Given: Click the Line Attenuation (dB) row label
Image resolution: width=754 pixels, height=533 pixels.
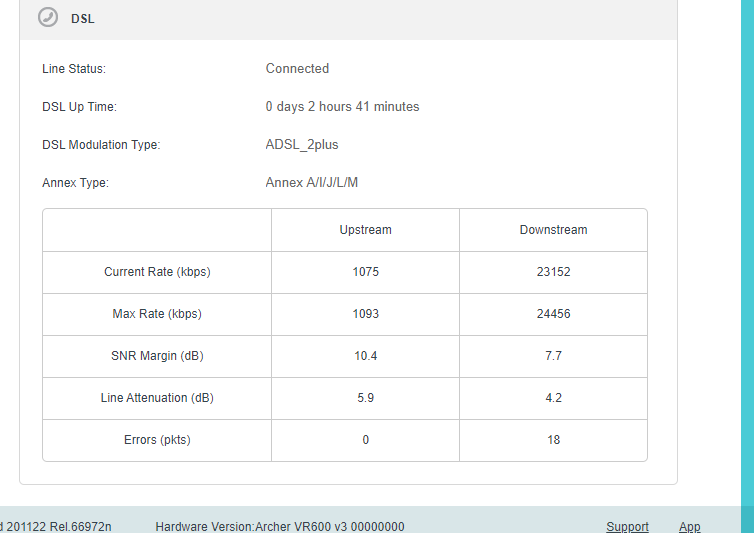Looking at the screenshot, I should pyautogui.click(x=157, y=398).
